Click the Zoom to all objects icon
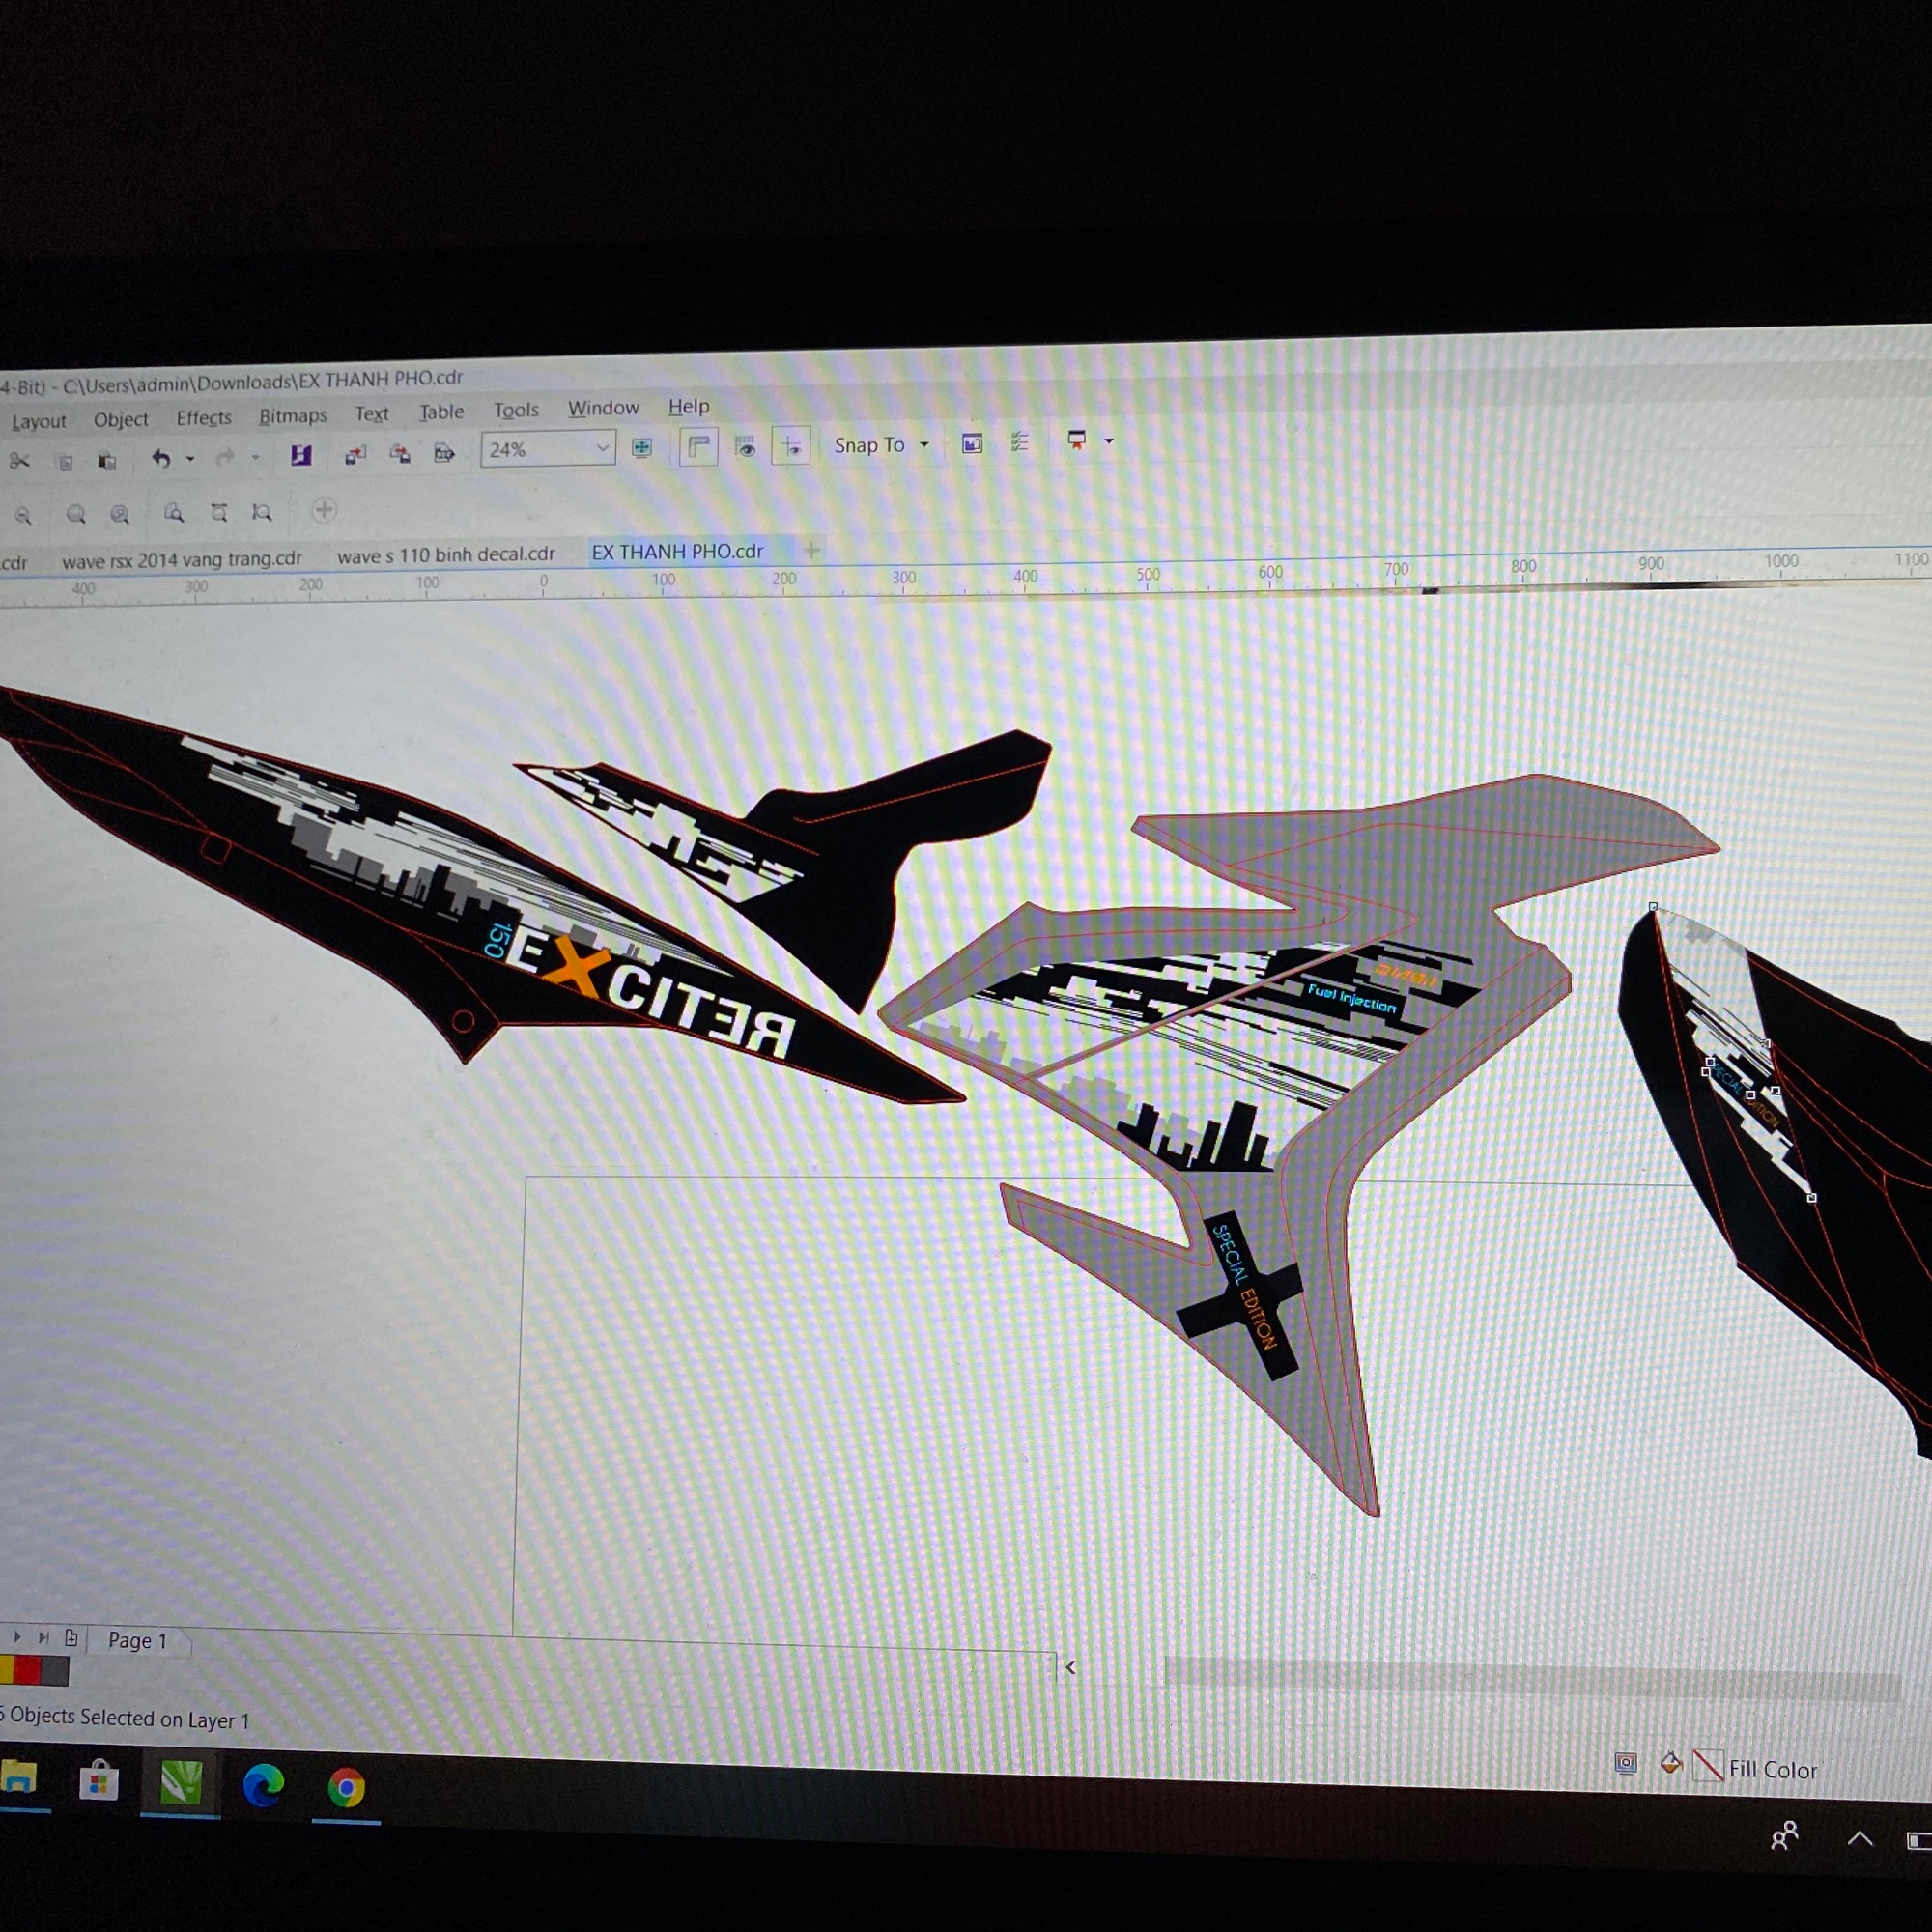The image size is (1932, 1932). click(120, 514)
